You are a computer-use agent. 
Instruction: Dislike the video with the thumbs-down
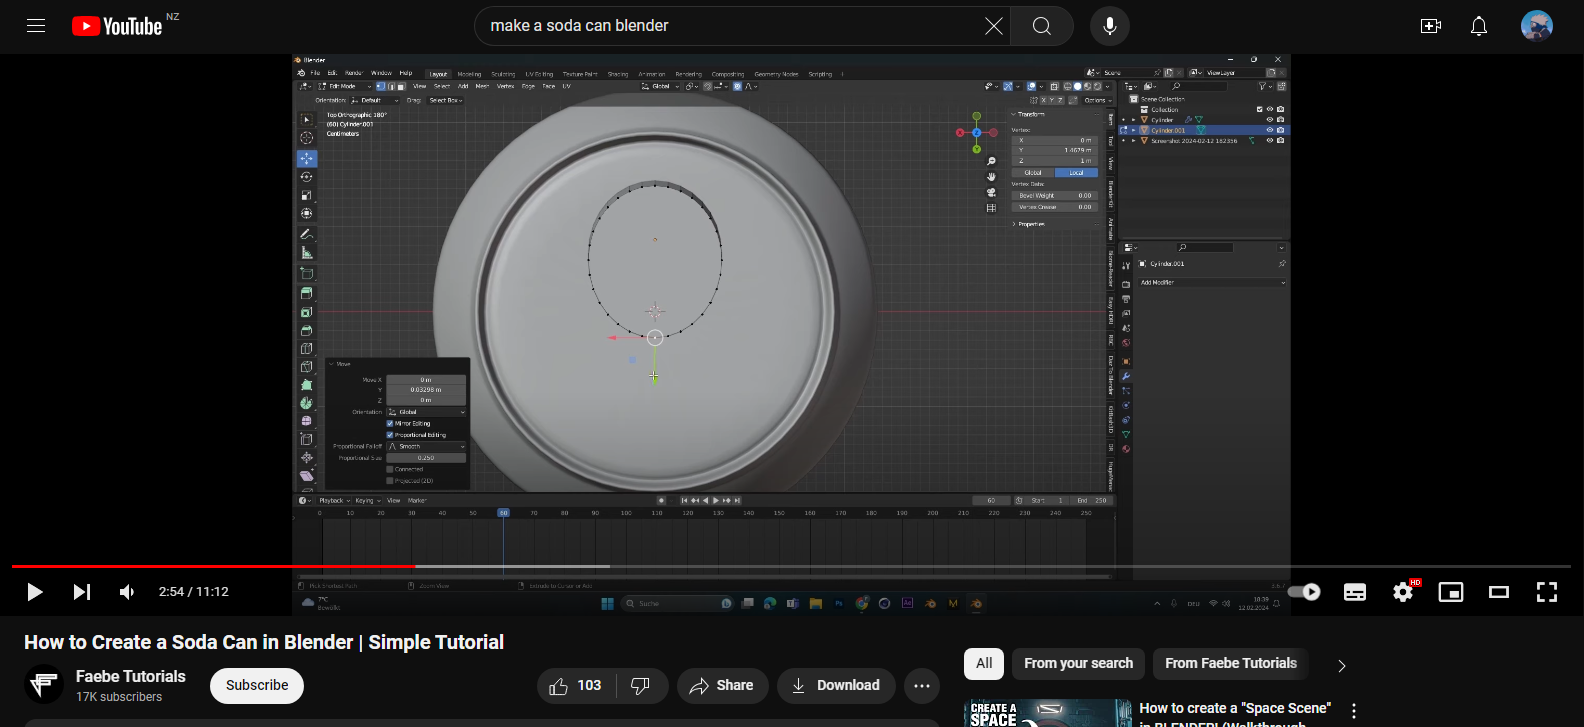click(x=641, y=685)
